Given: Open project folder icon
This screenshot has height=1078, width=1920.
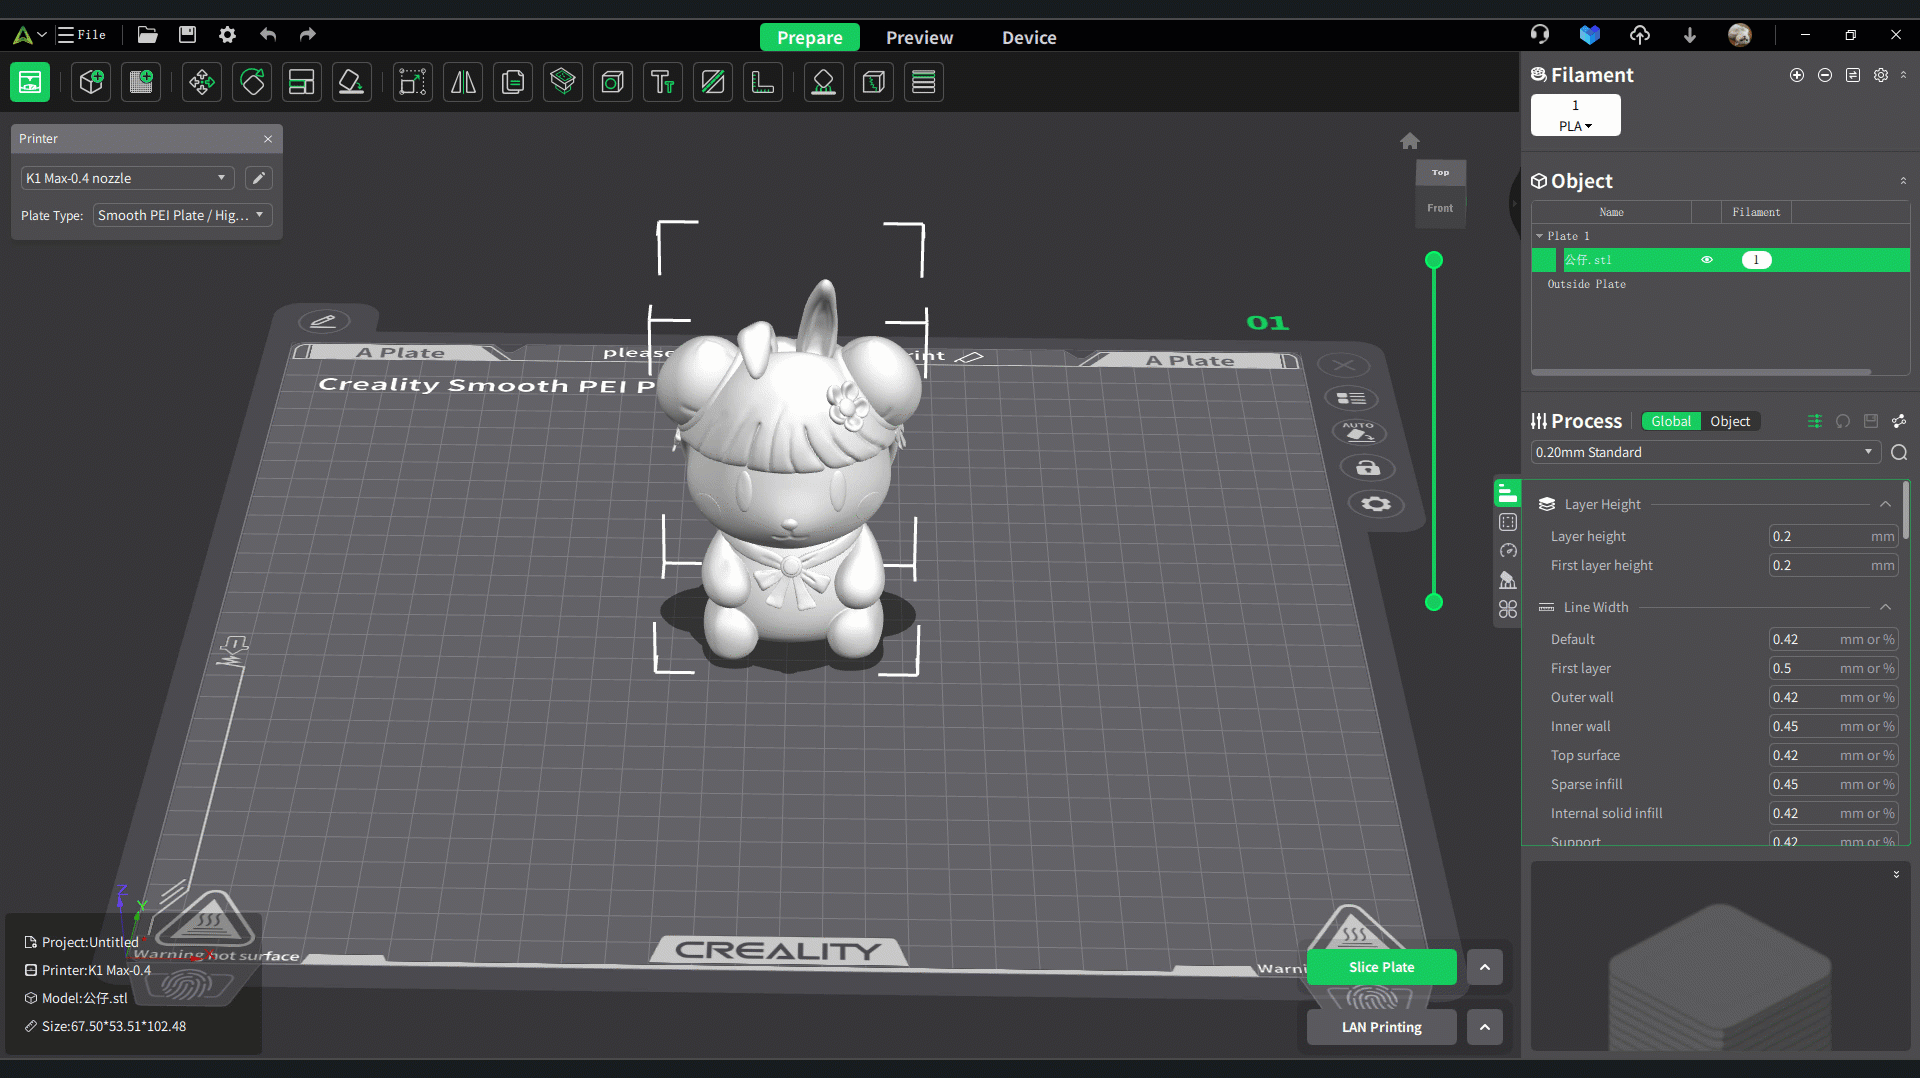Looking at the screenshot, I should tap(147, 35).
